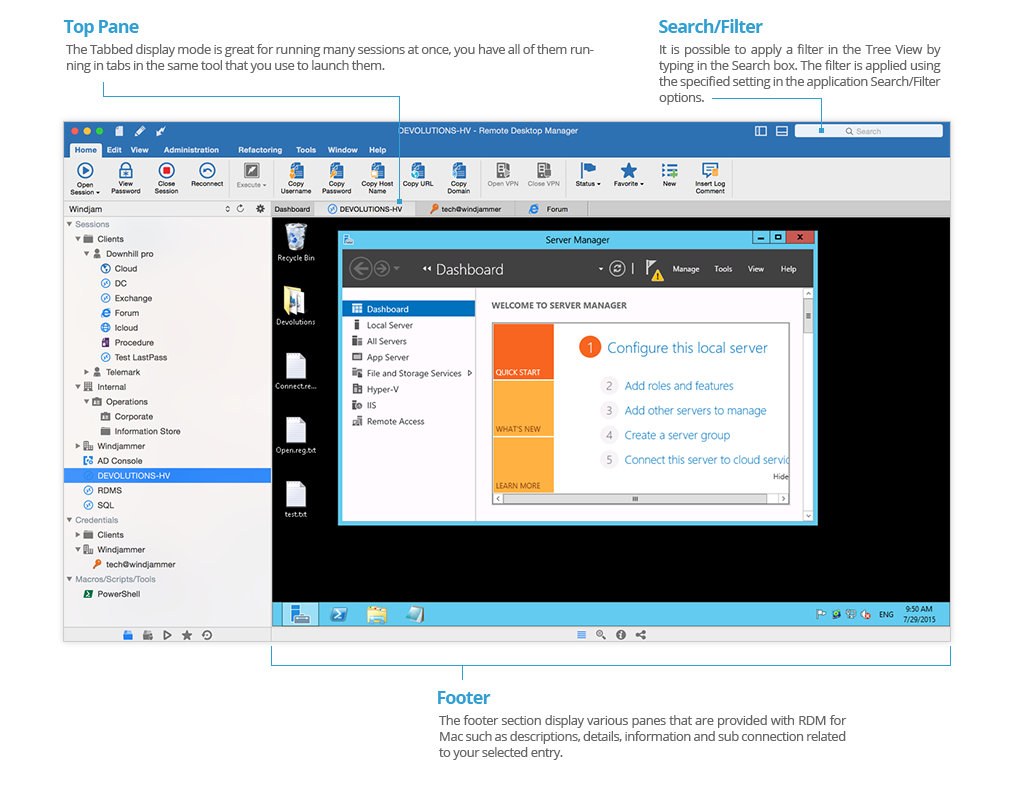Click Add other servers to manage link
Viewport: 1024px width, 793px height.
pos(695,410)
